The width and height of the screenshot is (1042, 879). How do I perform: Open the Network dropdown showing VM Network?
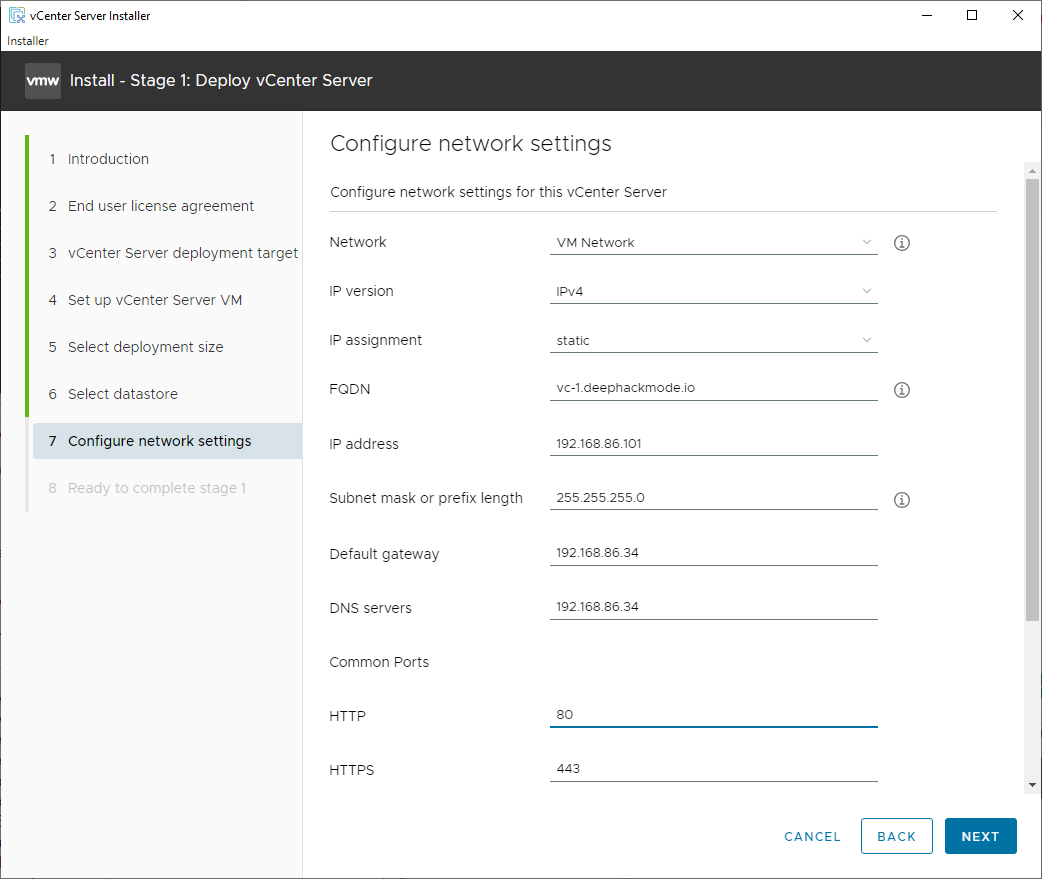coord(713,243)
